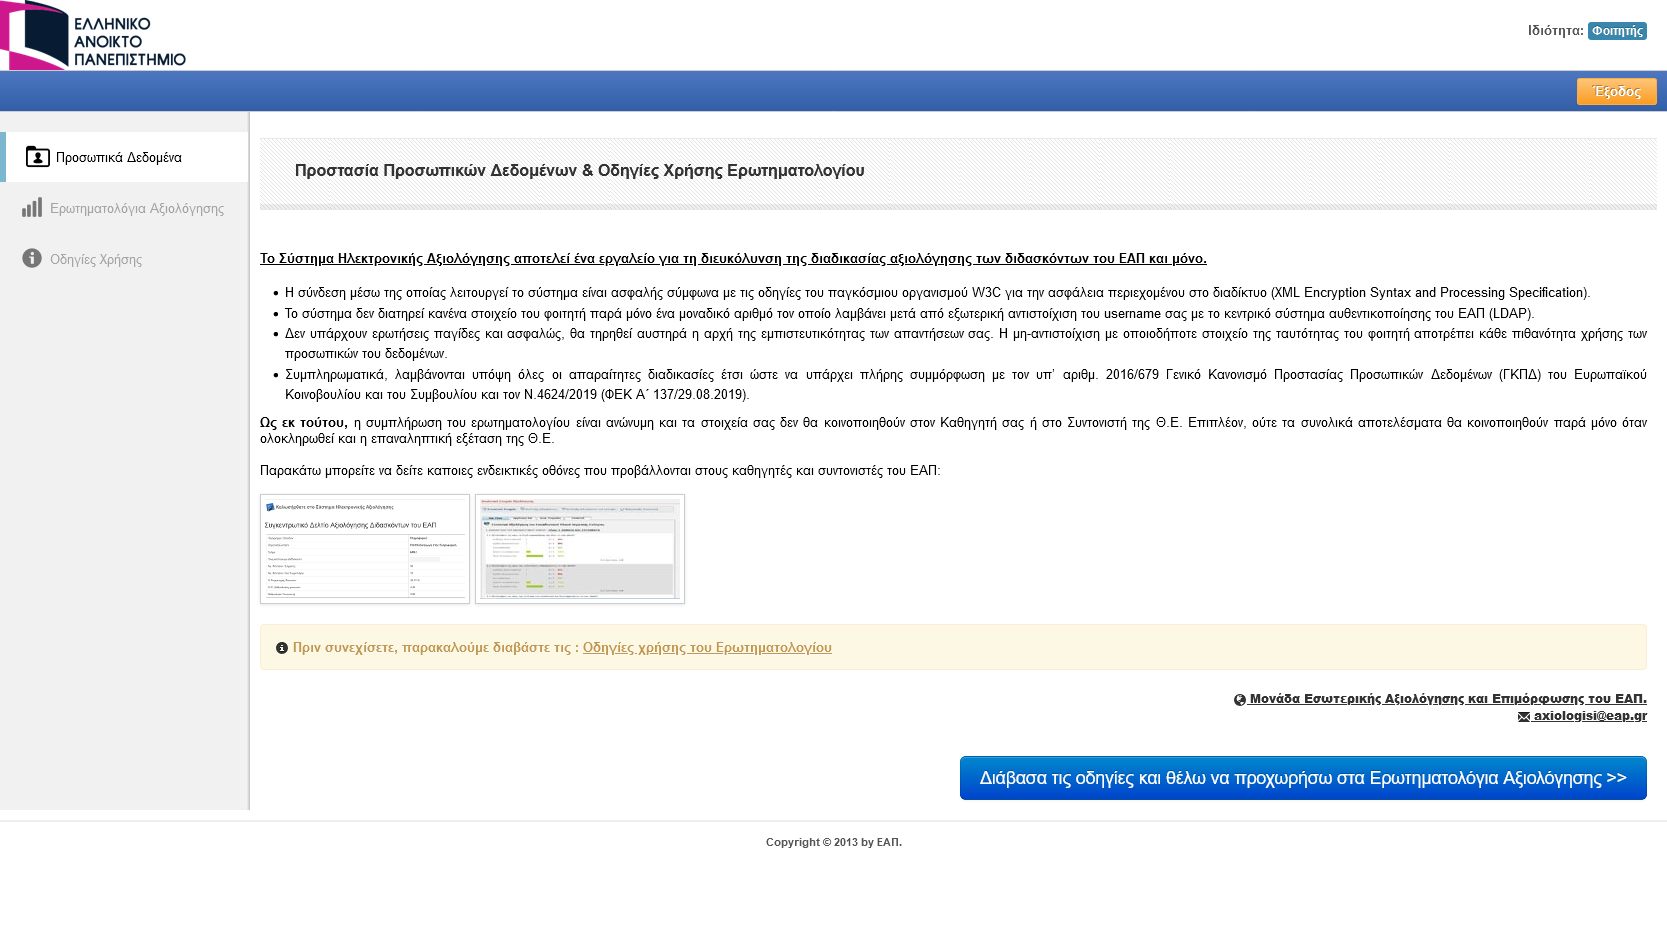Click the bar-chart icon for evaluation questionnaires
Image resolution: width=1667 pixels, height=951 pixels.
(x=31, y=207)
